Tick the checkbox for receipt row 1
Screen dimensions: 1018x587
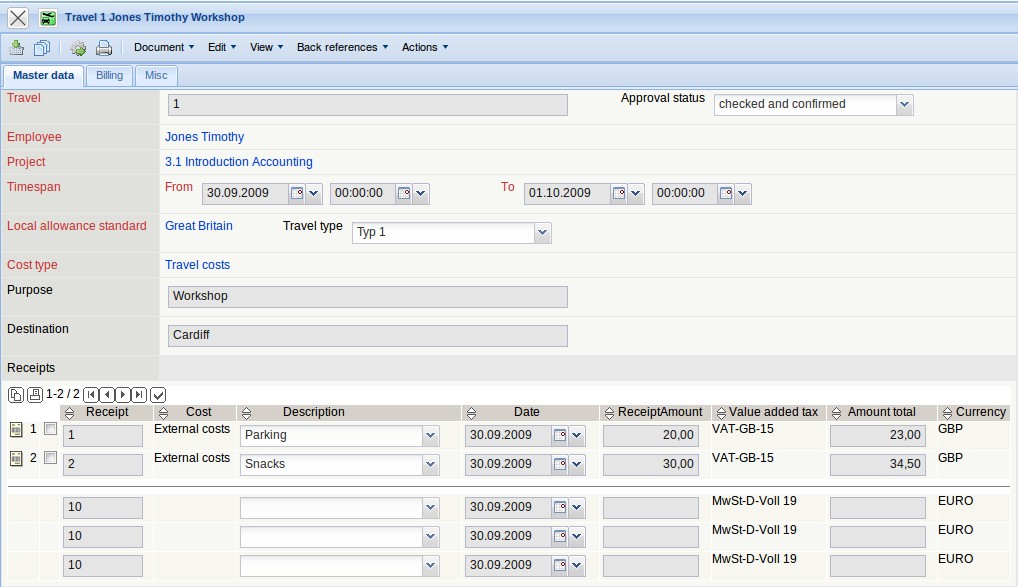click(50, 429)
